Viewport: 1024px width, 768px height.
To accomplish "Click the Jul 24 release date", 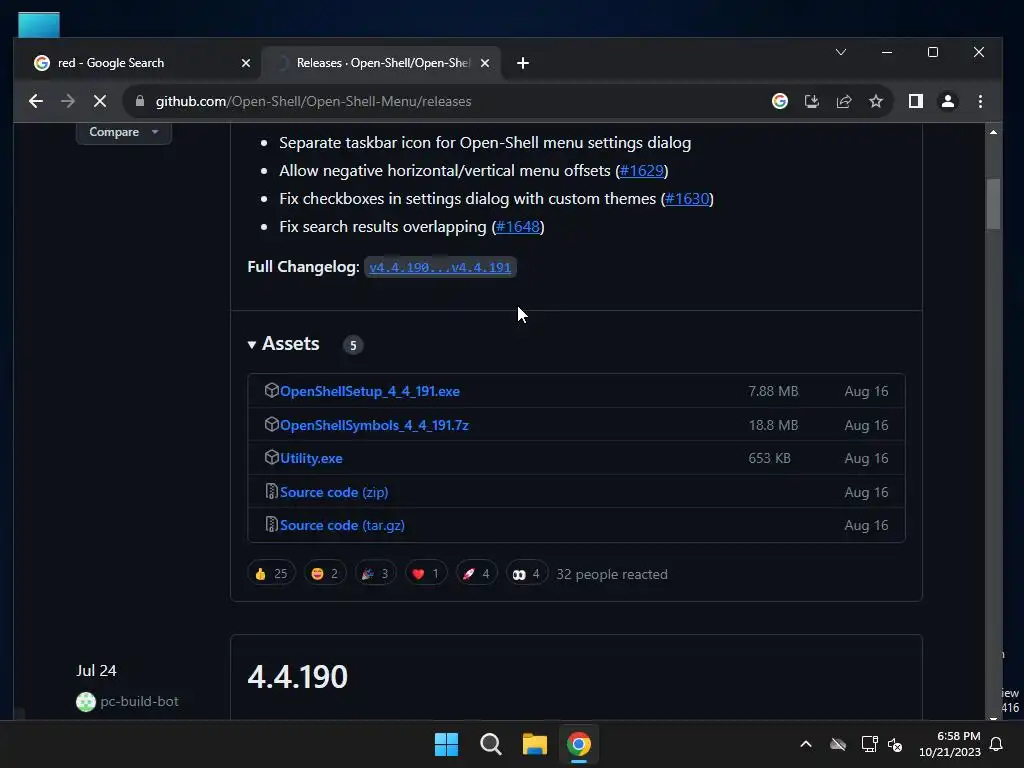I will point(96,671).
